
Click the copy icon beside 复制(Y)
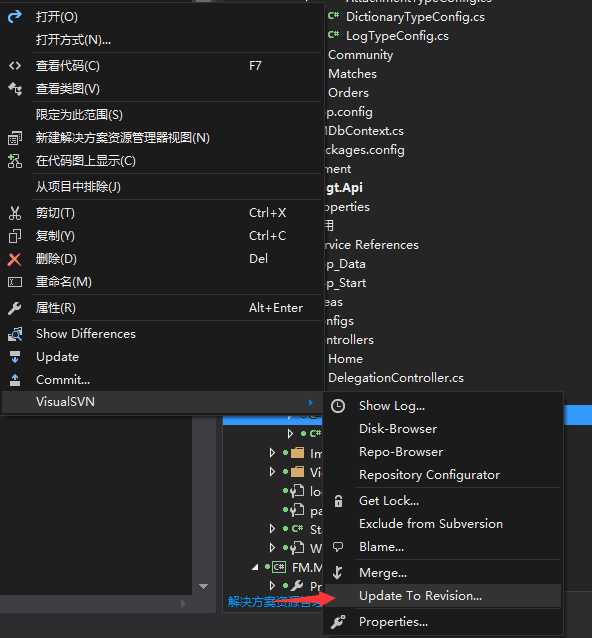(x=15, y=236)
